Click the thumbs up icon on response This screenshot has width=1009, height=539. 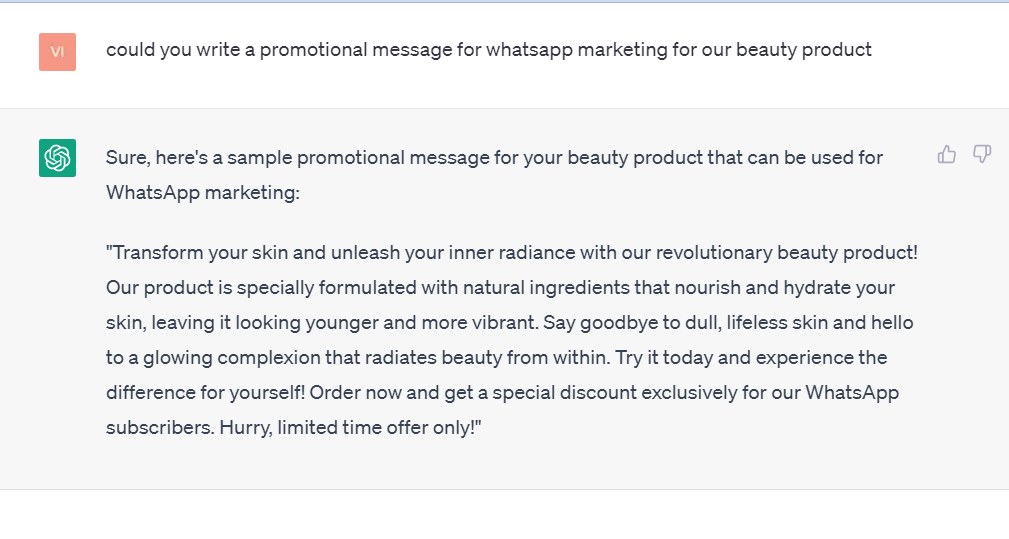tap(946, 154)
